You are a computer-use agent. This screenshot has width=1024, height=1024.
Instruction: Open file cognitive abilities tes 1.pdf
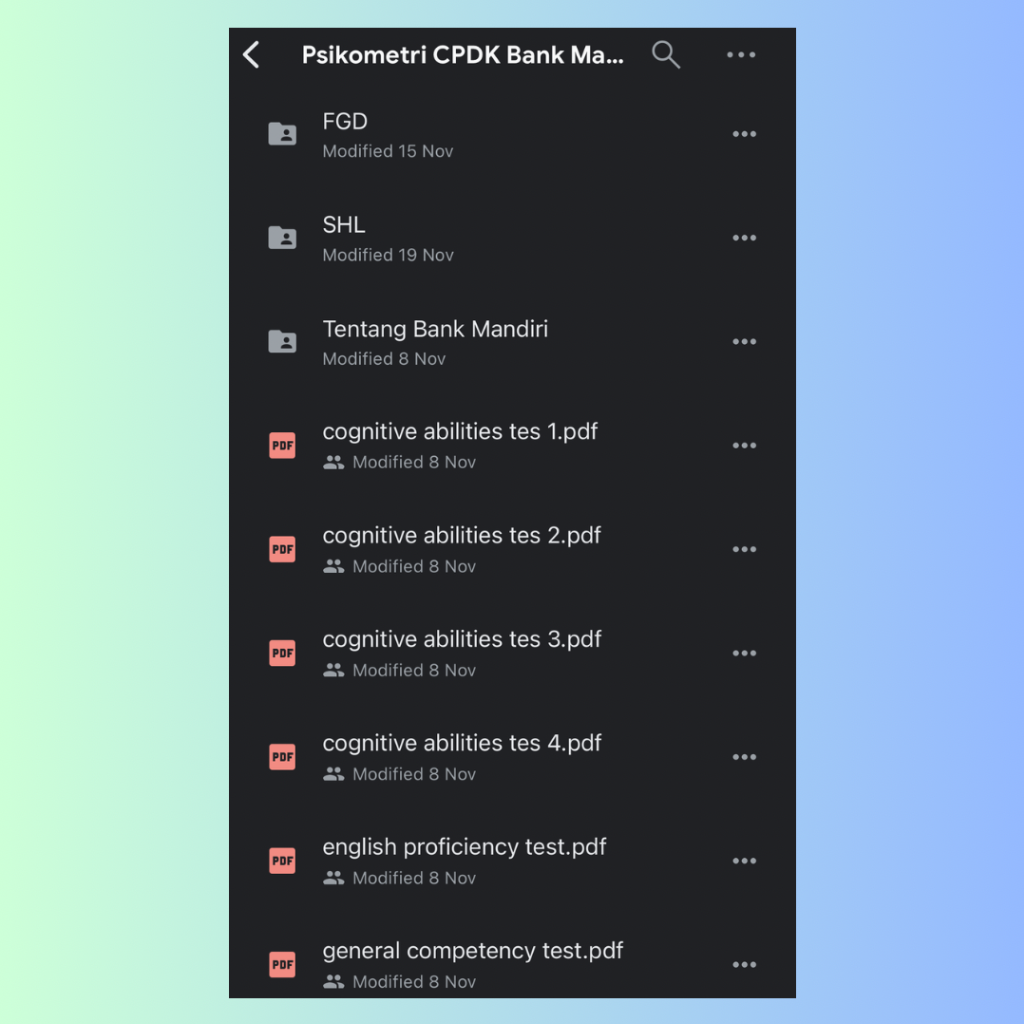460,432
